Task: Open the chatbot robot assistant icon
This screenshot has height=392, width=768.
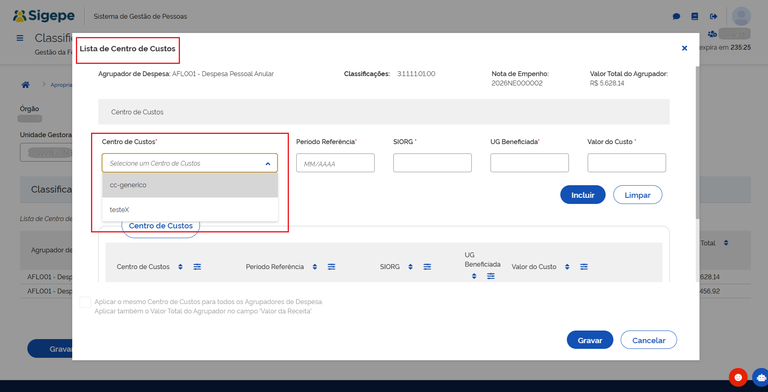Action: click(761, 377)
